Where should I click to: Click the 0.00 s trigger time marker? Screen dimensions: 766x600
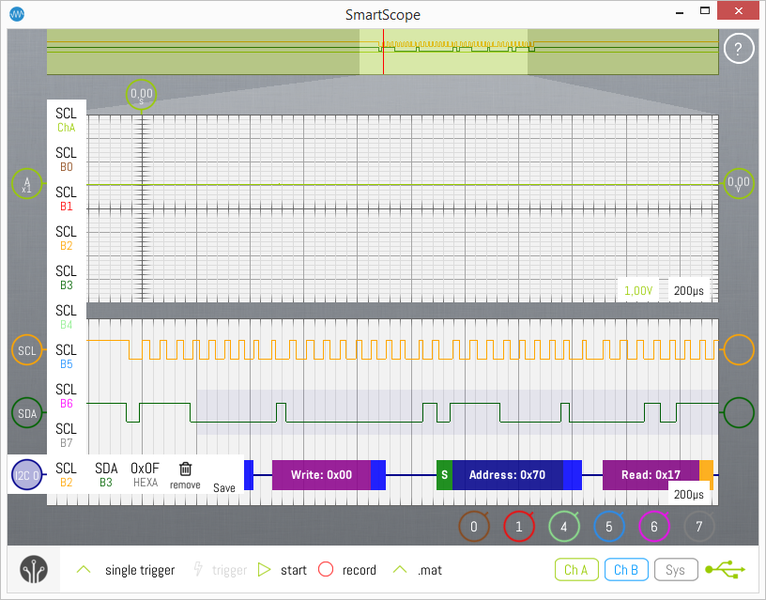141,96
